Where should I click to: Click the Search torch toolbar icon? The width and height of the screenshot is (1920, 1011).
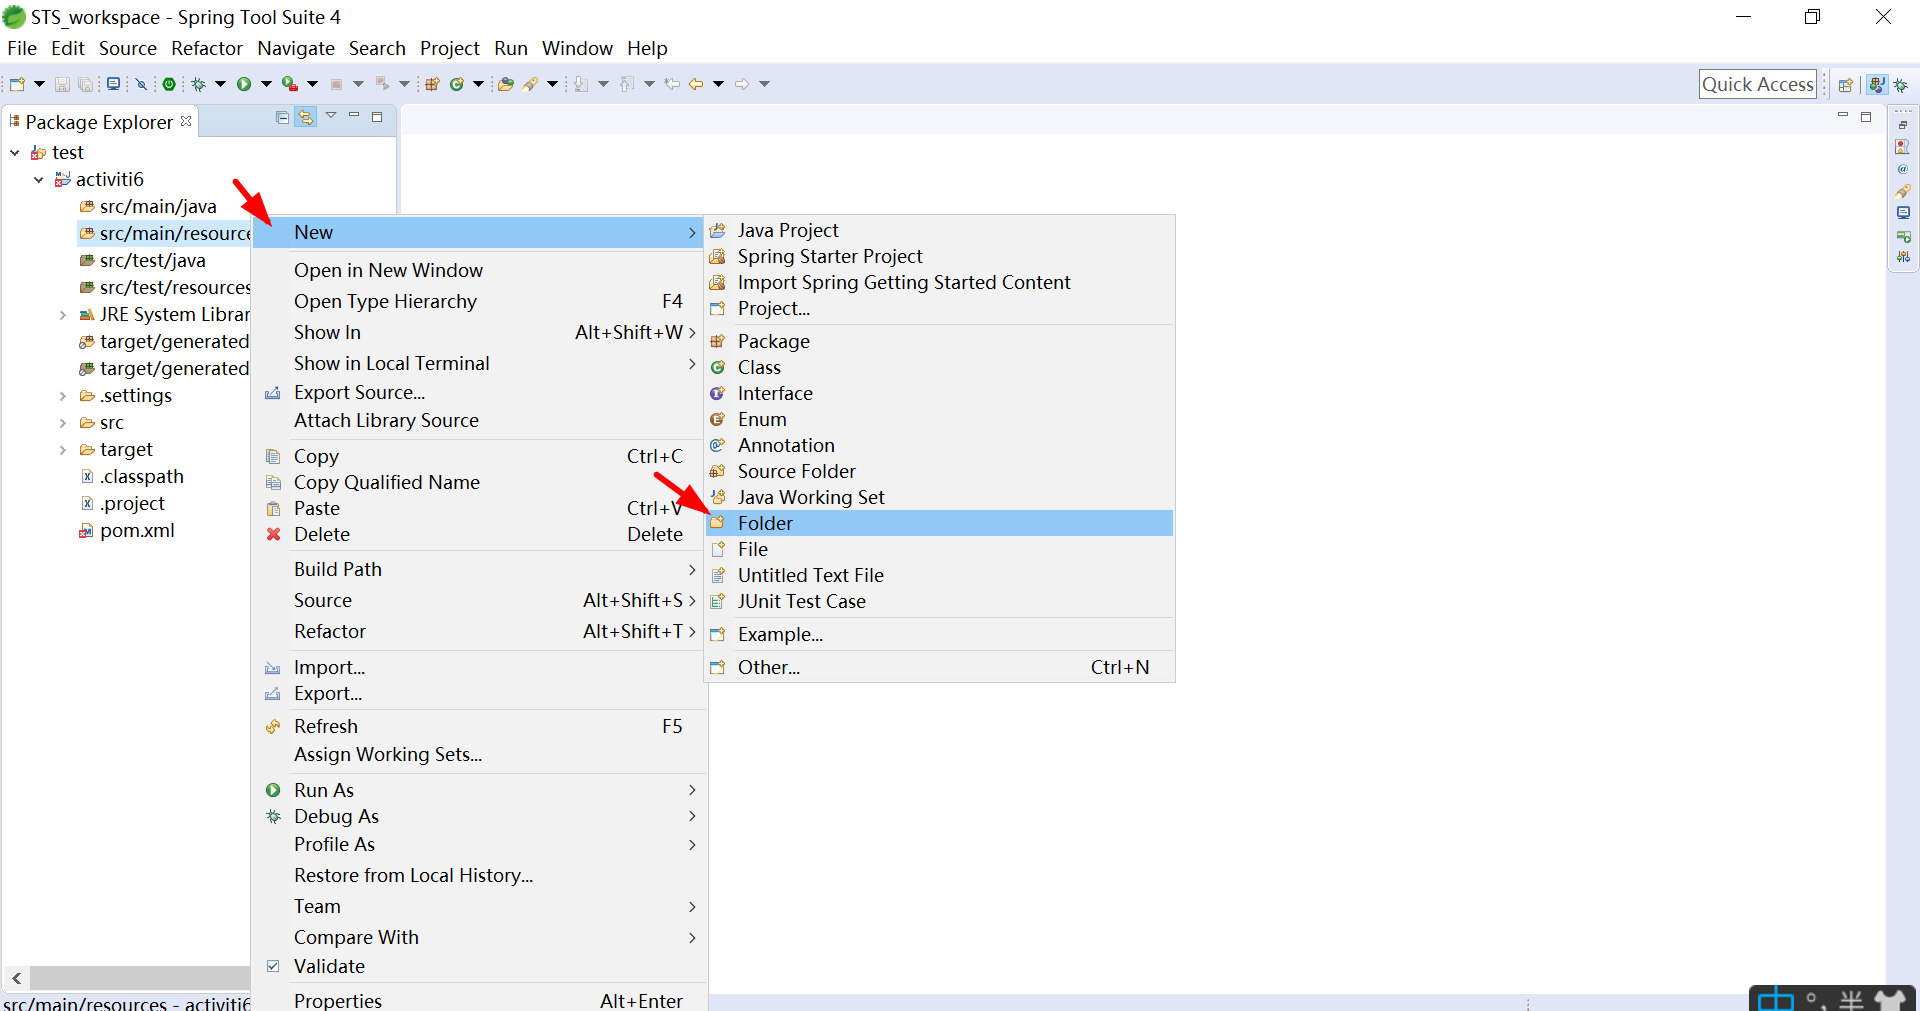(531, 84)
